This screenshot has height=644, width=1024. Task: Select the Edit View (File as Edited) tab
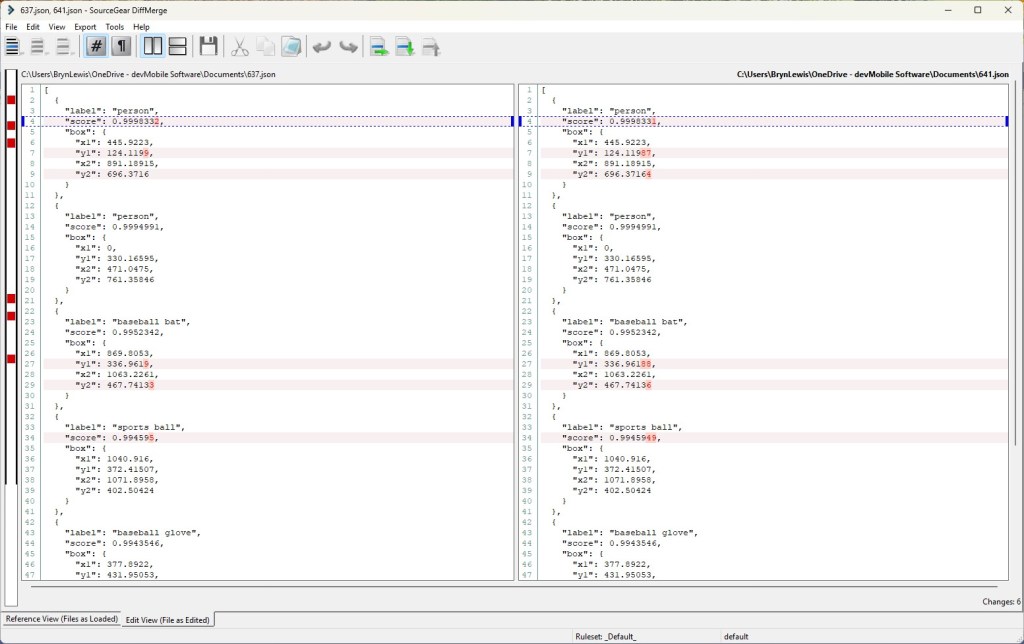(x=167, y=620)
